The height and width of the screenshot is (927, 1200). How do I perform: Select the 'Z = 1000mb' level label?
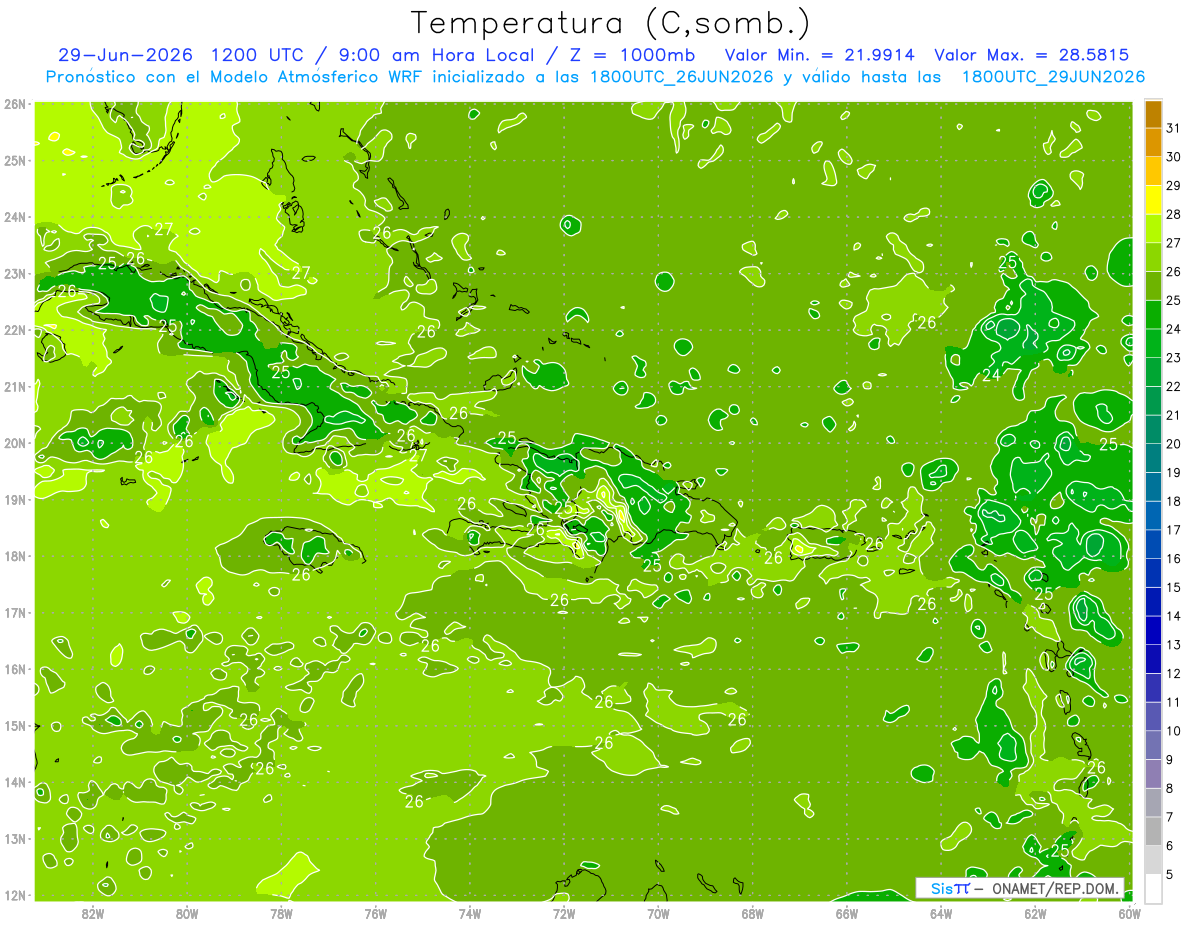632,55
